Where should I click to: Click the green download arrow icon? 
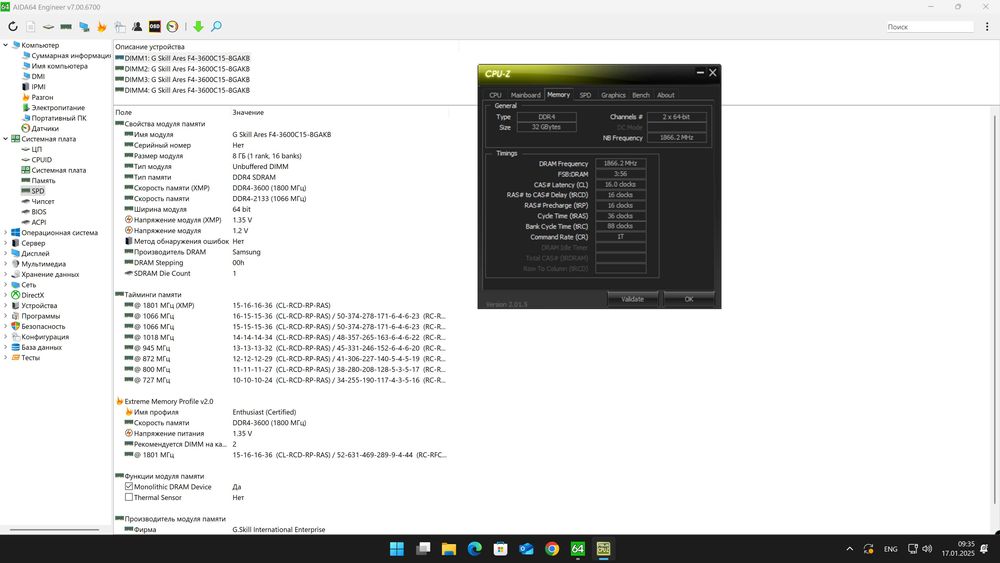[x=198, y=26]
